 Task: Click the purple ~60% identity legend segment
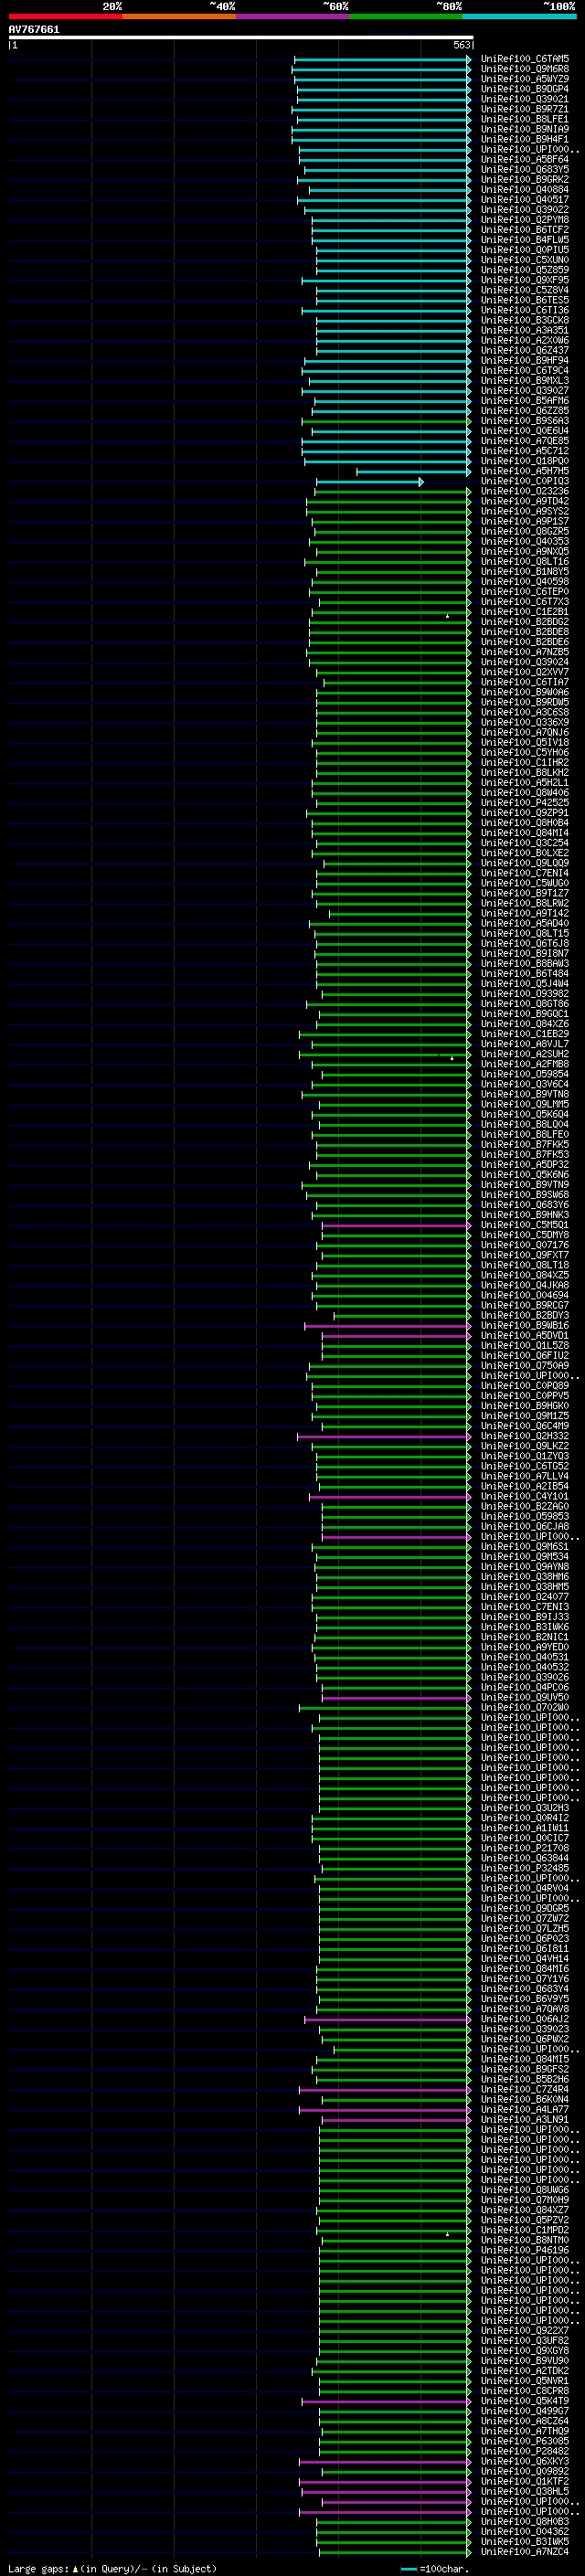tap(292, 16)
